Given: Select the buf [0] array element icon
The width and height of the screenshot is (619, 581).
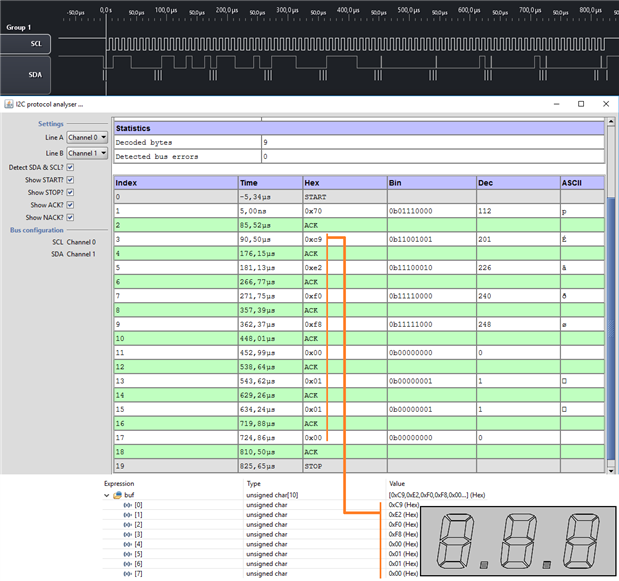Looking at the screenshot, I should coord(127,506).
